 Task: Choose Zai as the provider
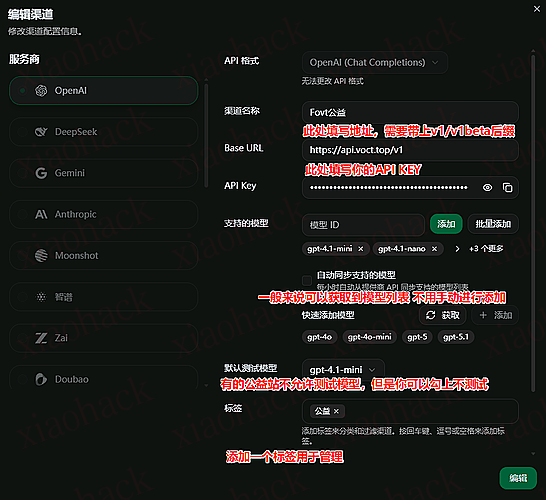pos(104,338)
